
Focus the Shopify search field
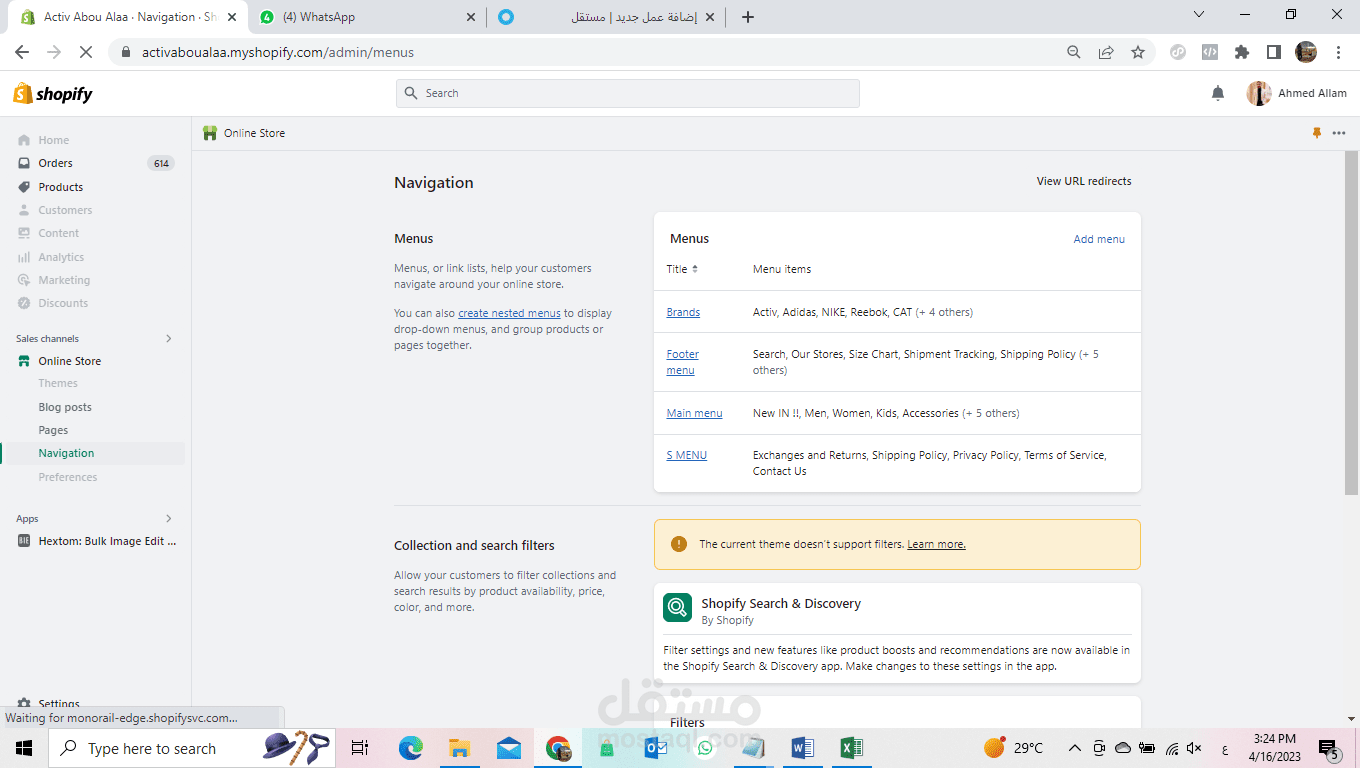pyautogui.click(x=628, y=93)
